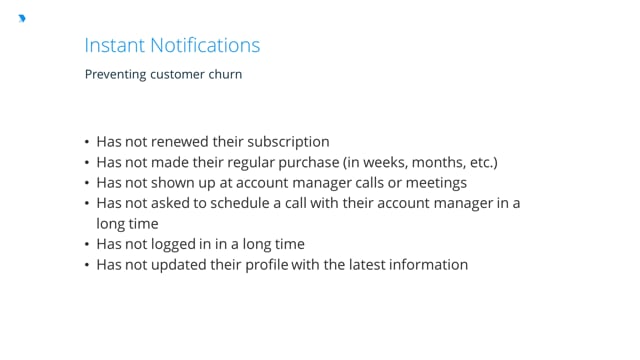Click the blue logo icon in the corner

pyautogui.click(x=22, y=18)
